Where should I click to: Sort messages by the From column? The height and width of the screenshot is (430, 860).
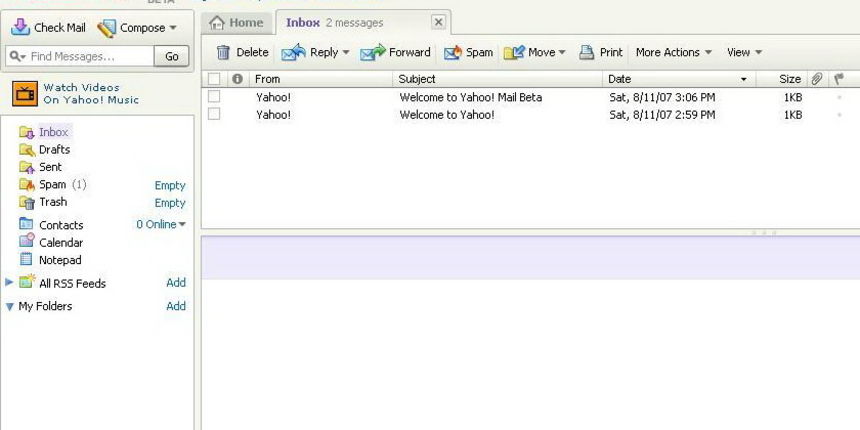click(321, 79)
